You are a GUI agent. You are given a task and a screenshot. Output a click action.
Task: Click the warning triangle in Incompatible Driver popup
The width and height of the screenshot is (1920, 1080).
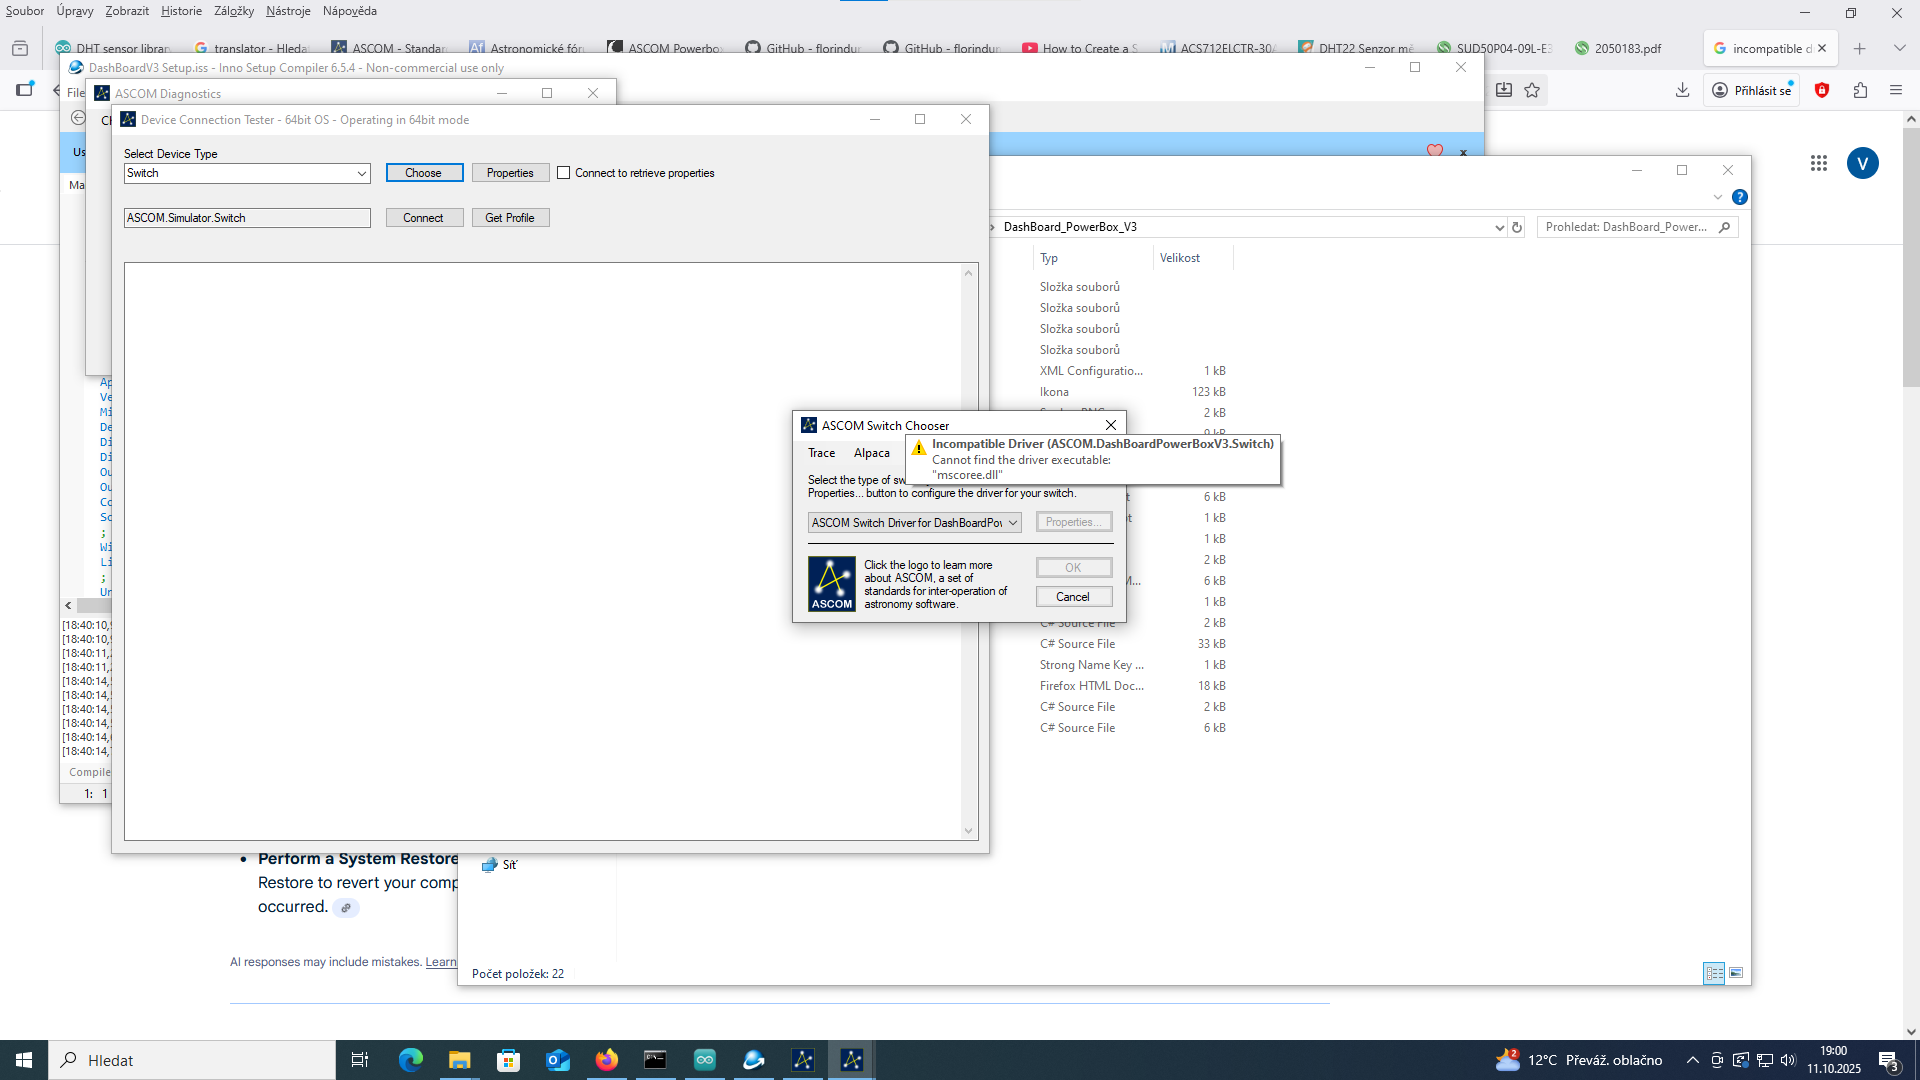click(x=919, y=448)
